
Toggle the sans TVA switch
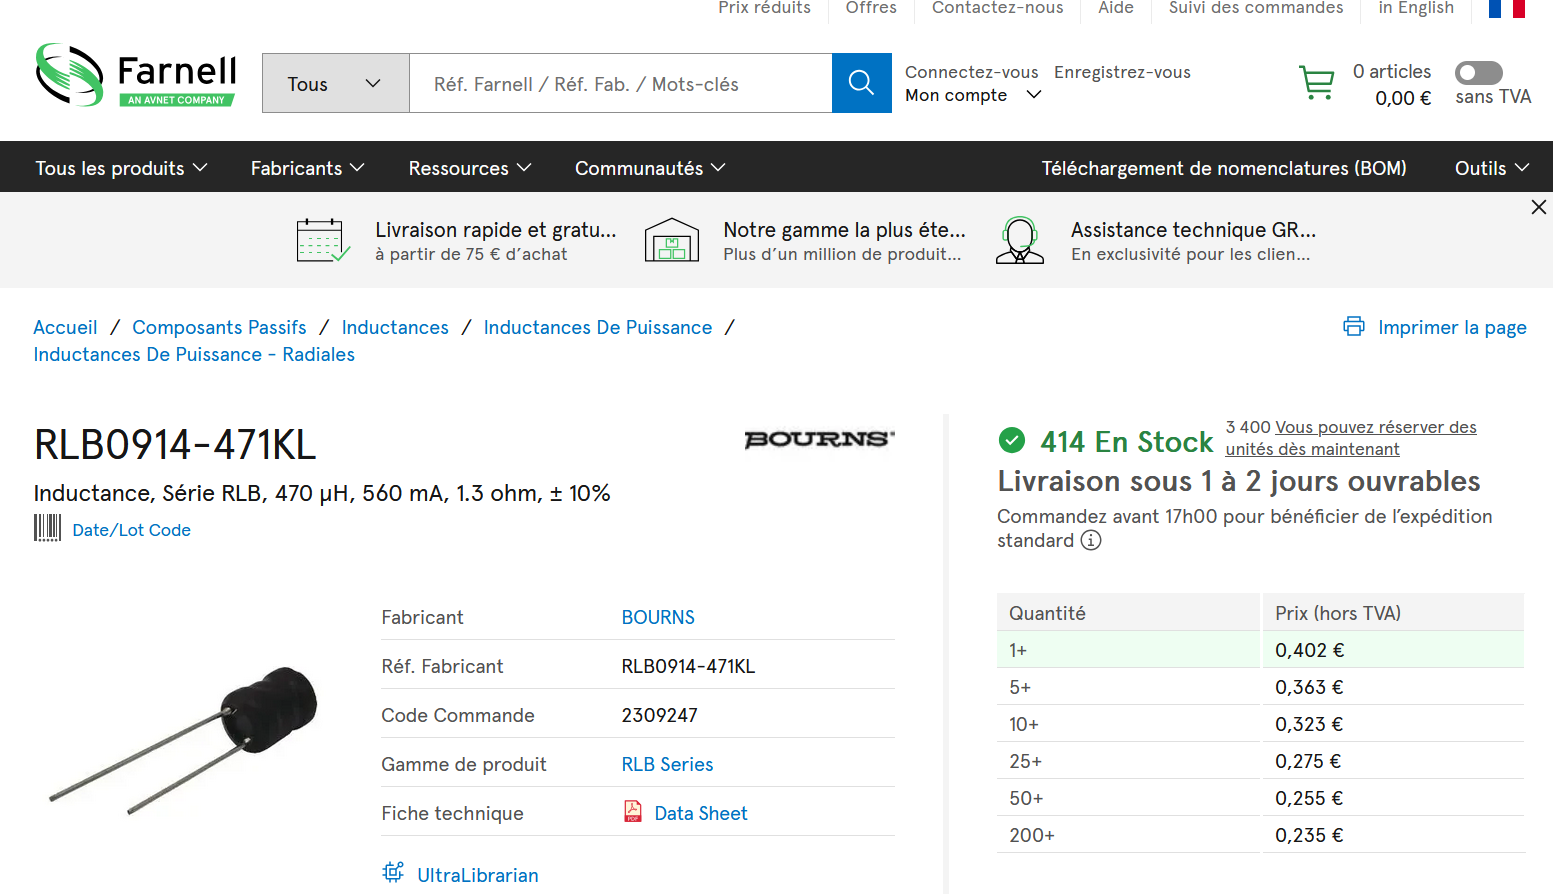(1478, 72)
